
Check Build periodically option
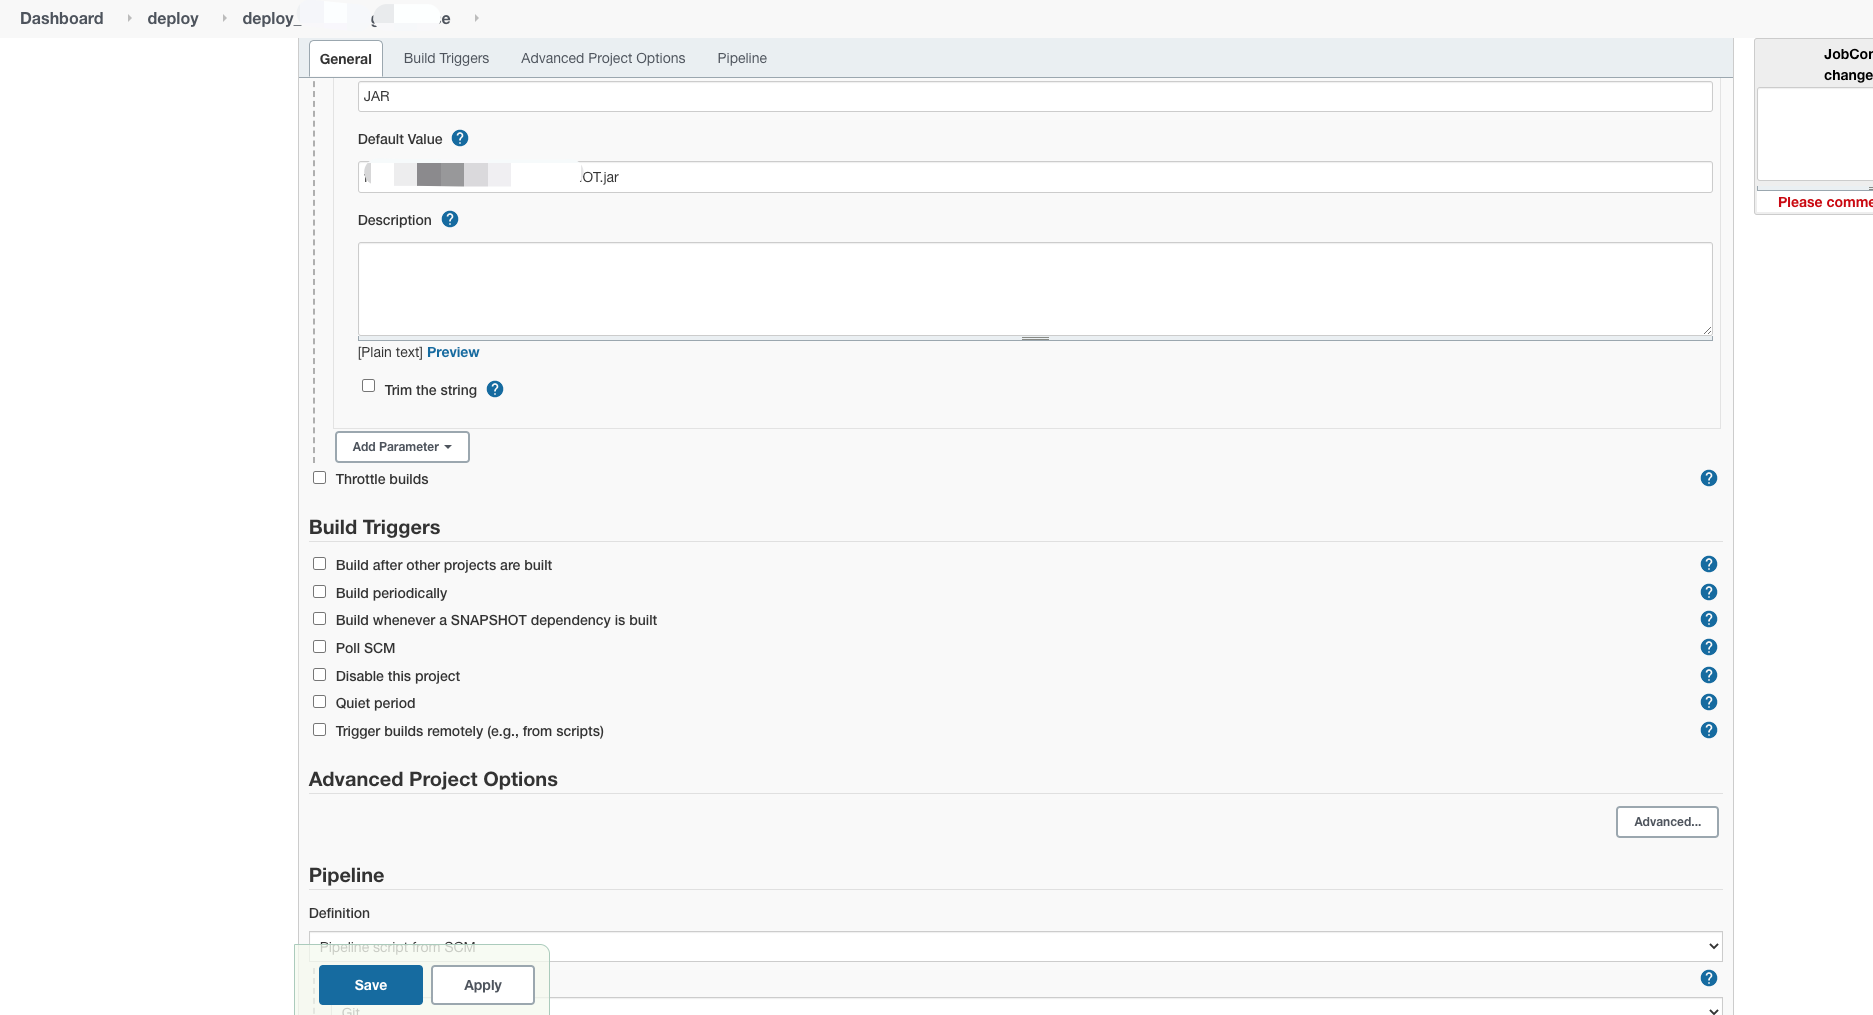(319, 592)
